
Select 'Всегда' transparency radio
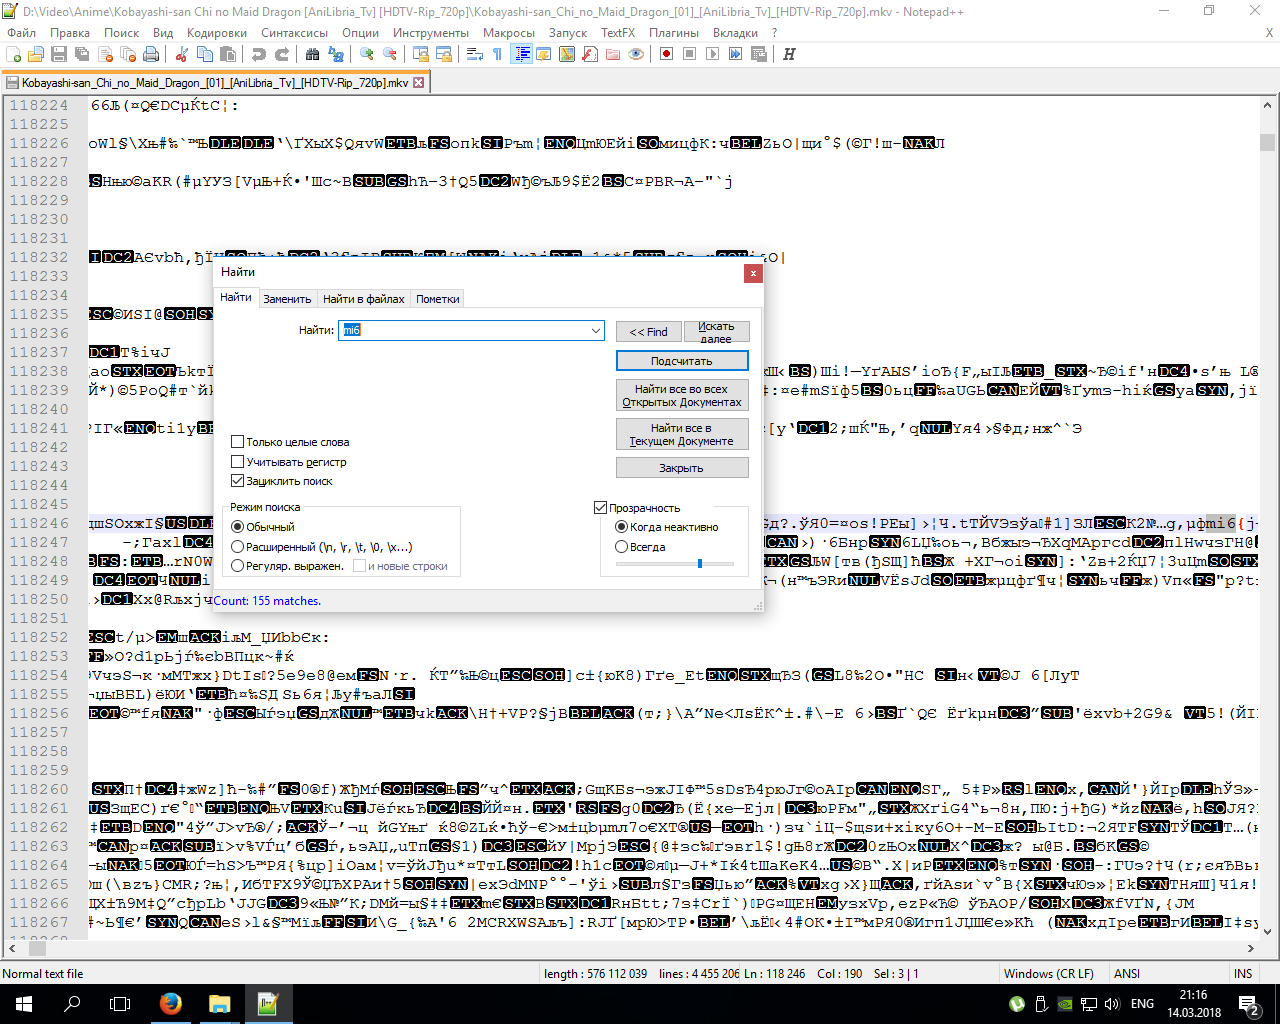(639, 547)
